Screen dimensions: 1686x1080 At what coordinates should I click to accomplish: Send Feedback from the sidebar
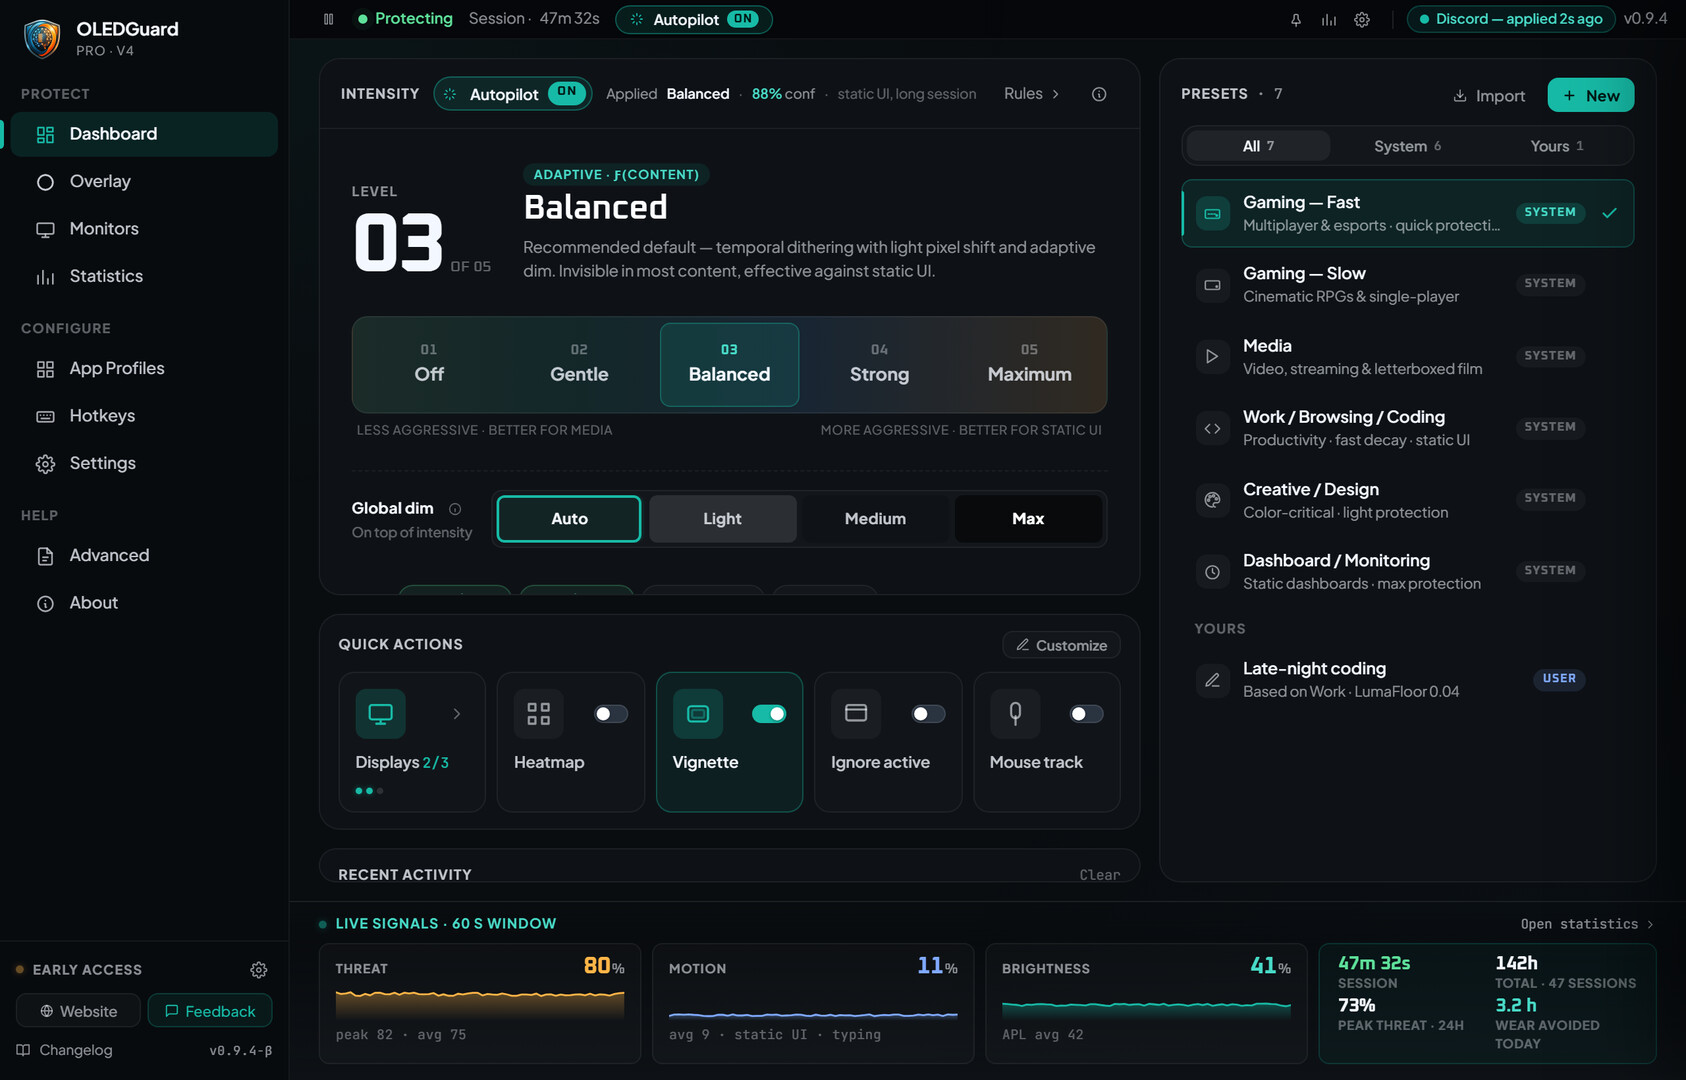[210, 1011]
